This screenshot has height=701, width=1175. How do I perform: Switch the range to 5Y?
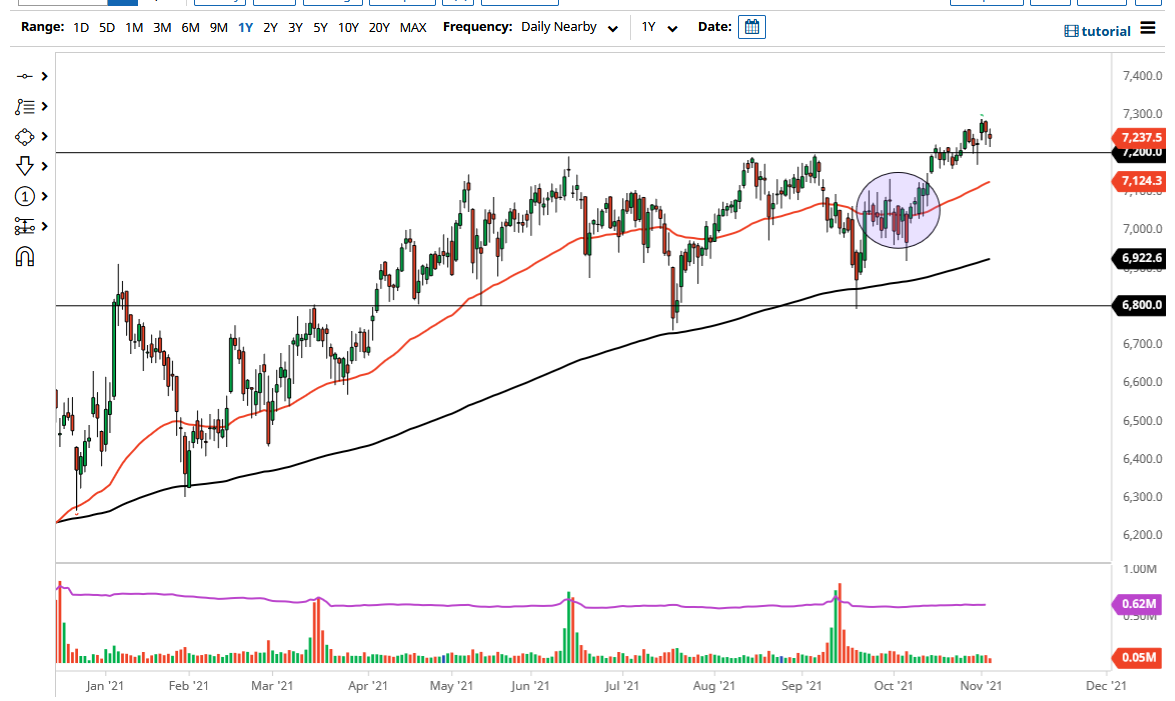[320, 28]
